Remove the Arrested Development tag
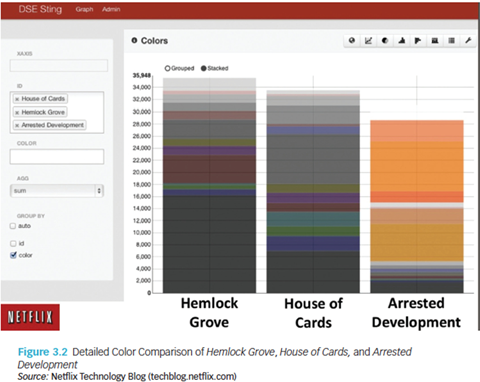This screenshot has height=382, width=480. (x=17, y=126)
